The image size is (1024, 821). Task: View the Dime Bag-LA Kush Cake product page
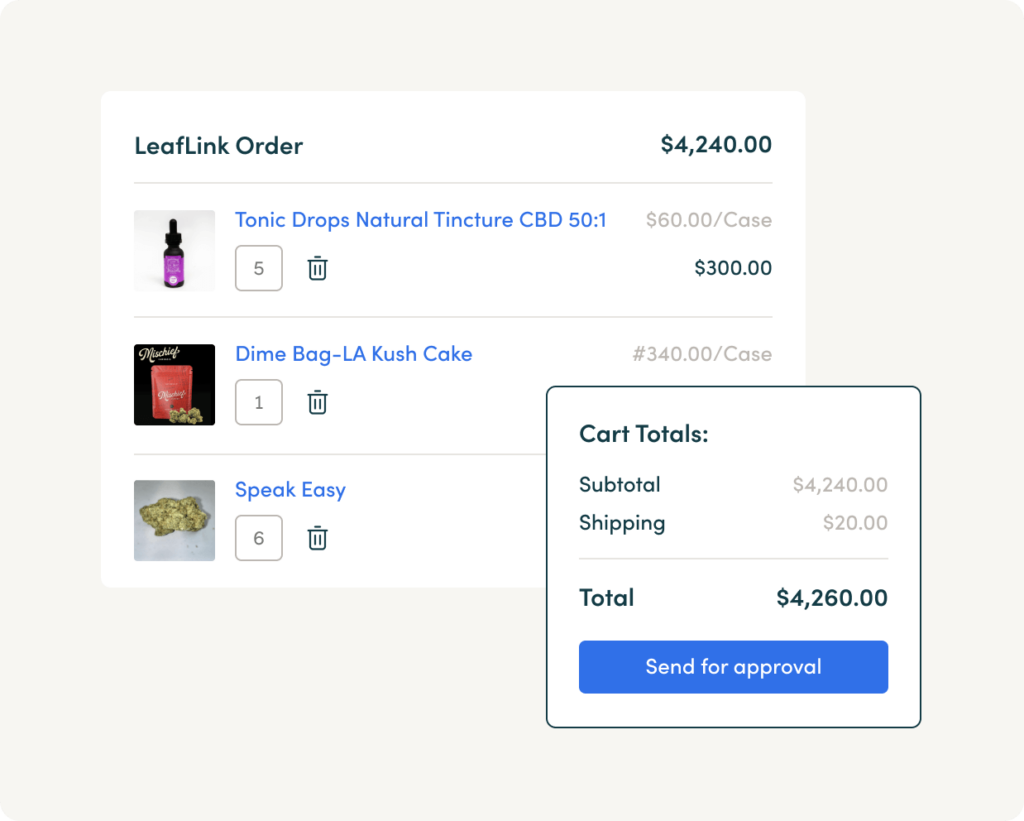click(x=353, y=353)
